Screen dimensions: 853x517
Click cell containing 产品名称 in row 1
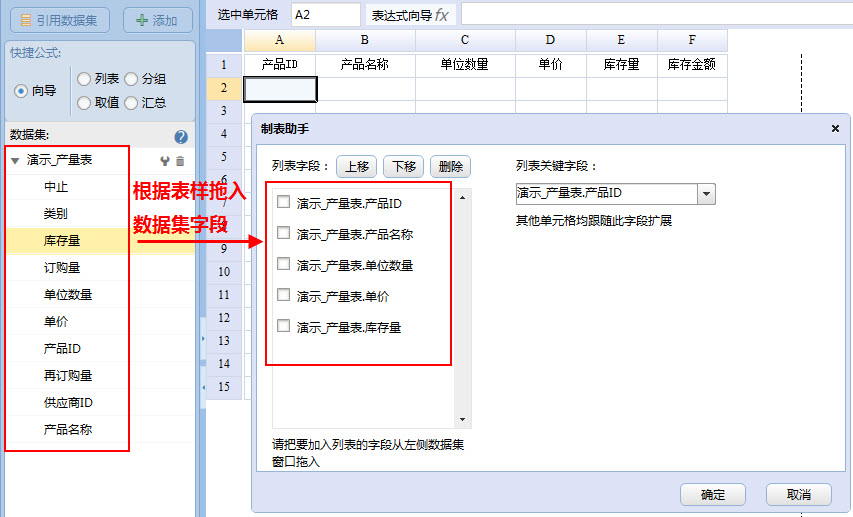pyautogui.click(x=365, y=65)
